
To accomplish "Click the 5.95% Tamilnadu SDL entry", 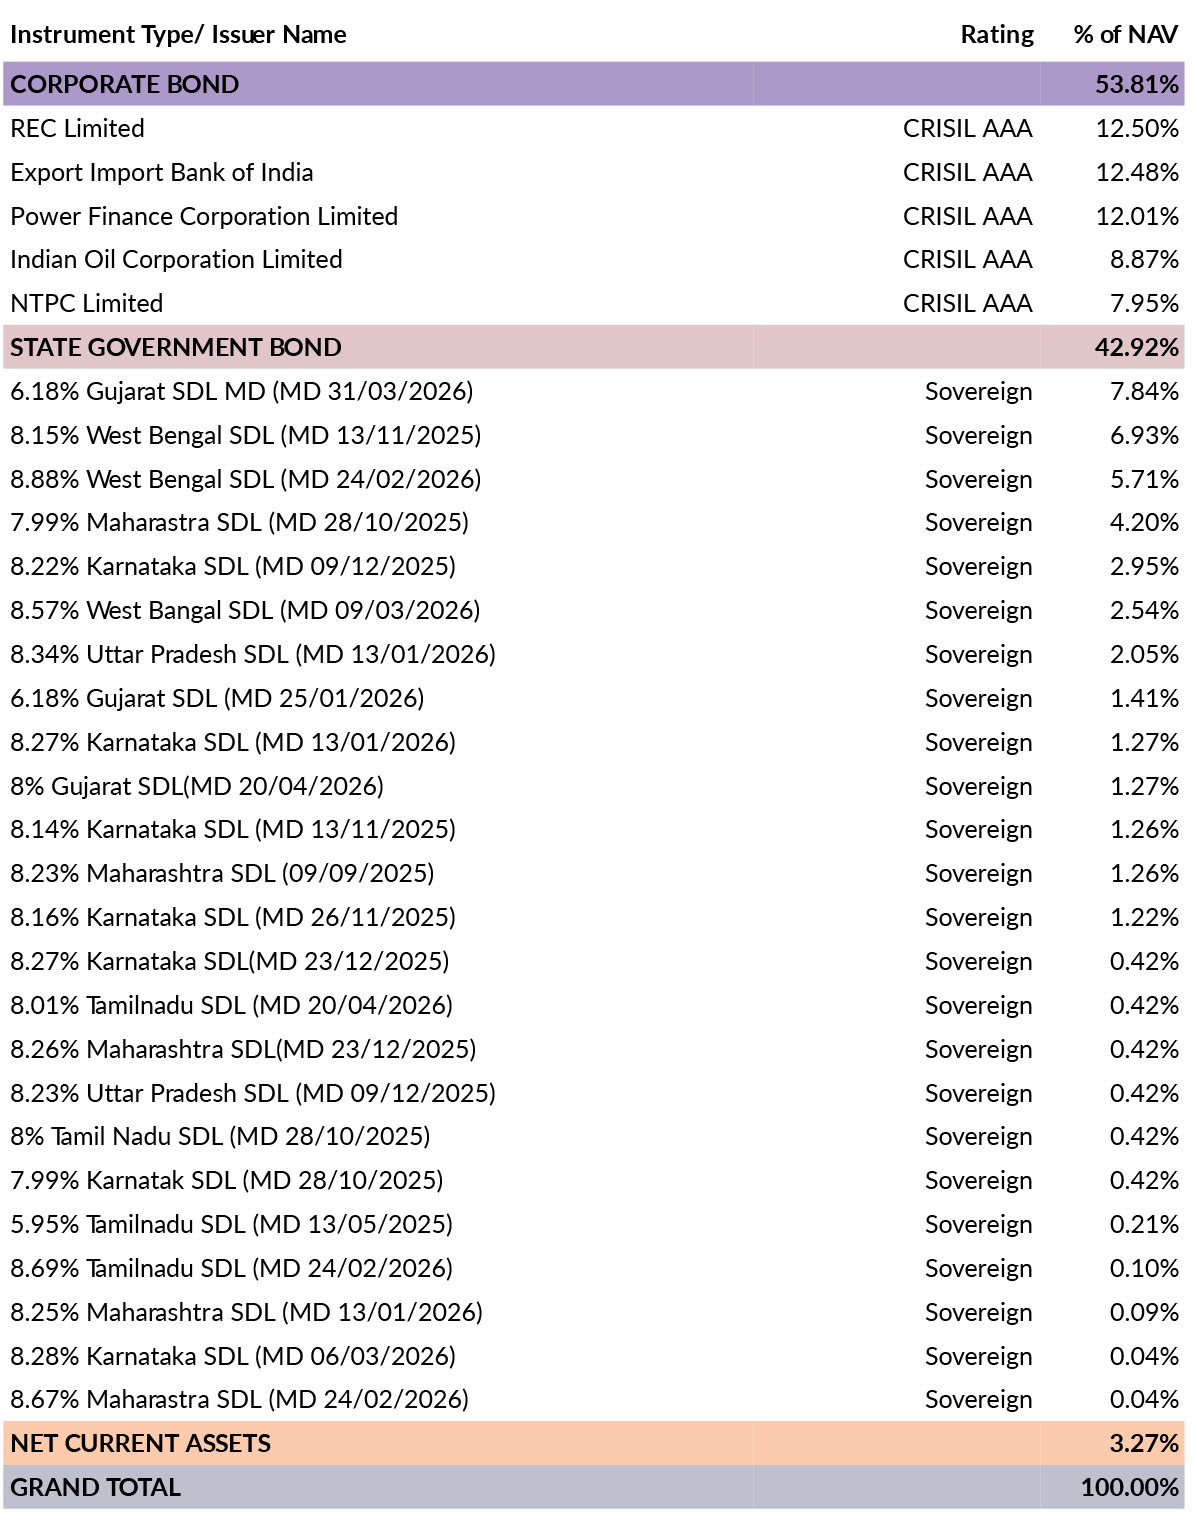I will coord(231,1224).
